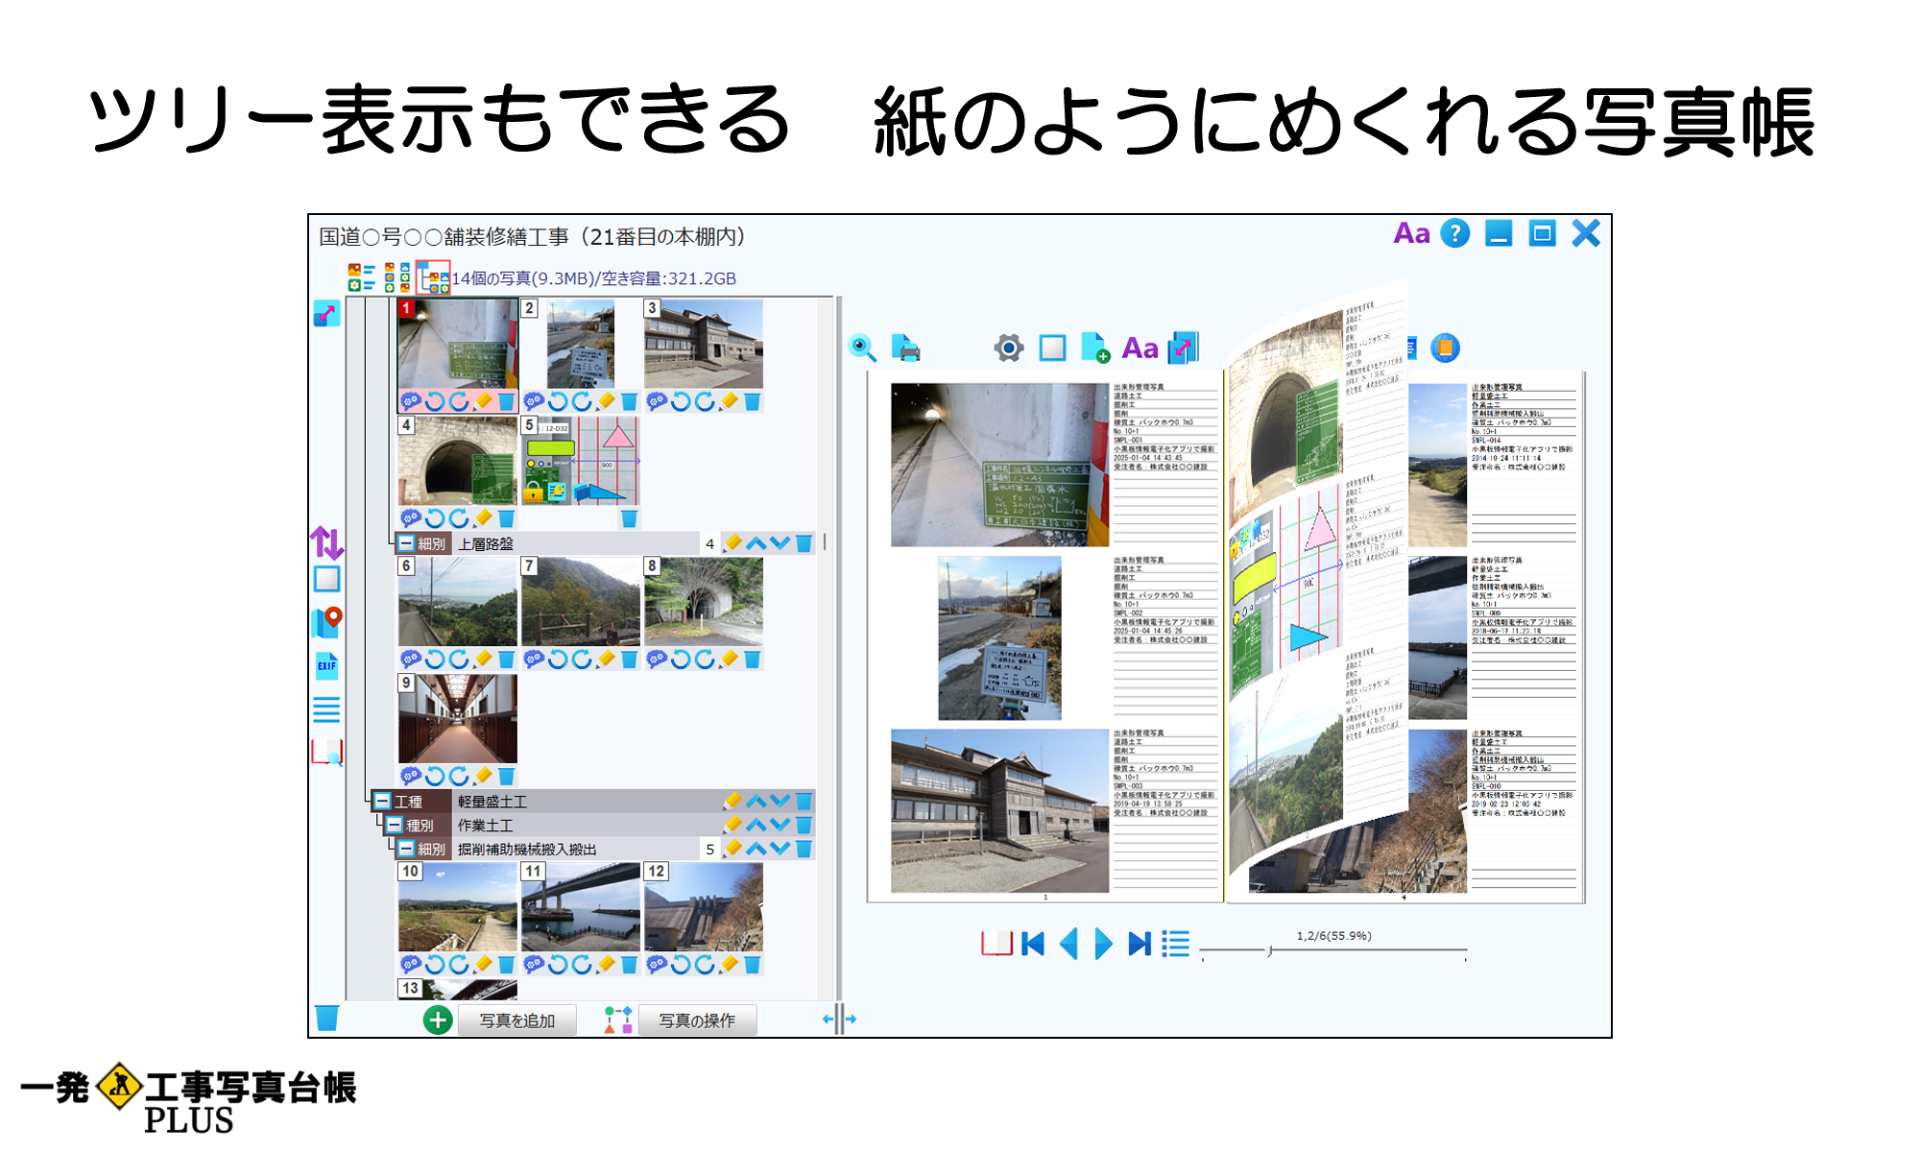Select the Aa font settings icon above the book

tap(1142, 348)
